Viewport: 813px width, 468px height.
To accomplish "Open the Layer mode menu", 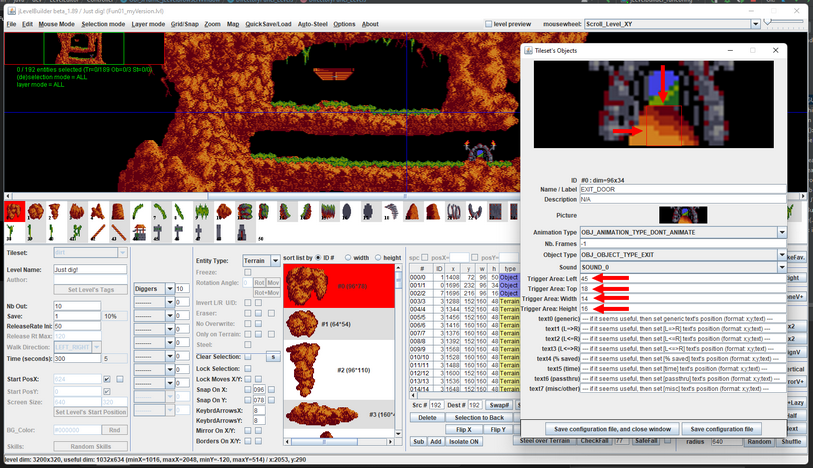I will 148,24.
